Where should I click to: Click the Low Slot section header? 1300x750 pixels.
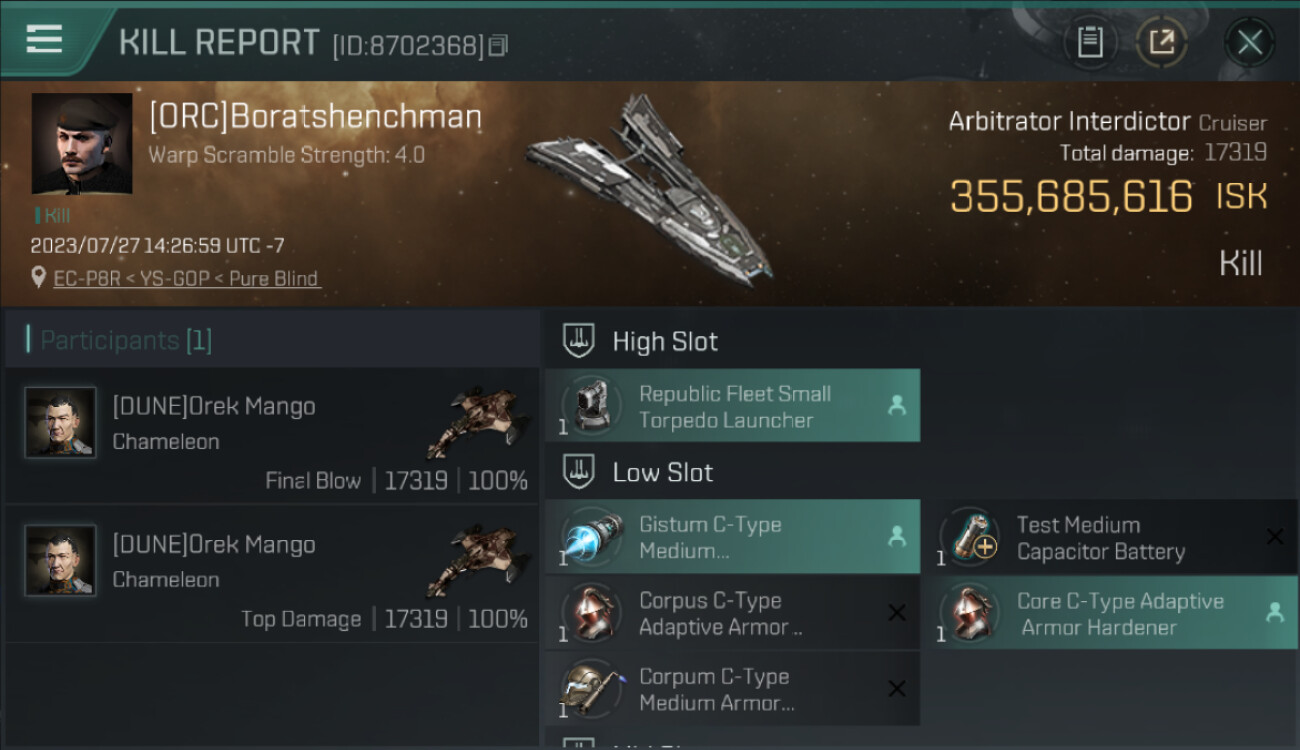662,472
